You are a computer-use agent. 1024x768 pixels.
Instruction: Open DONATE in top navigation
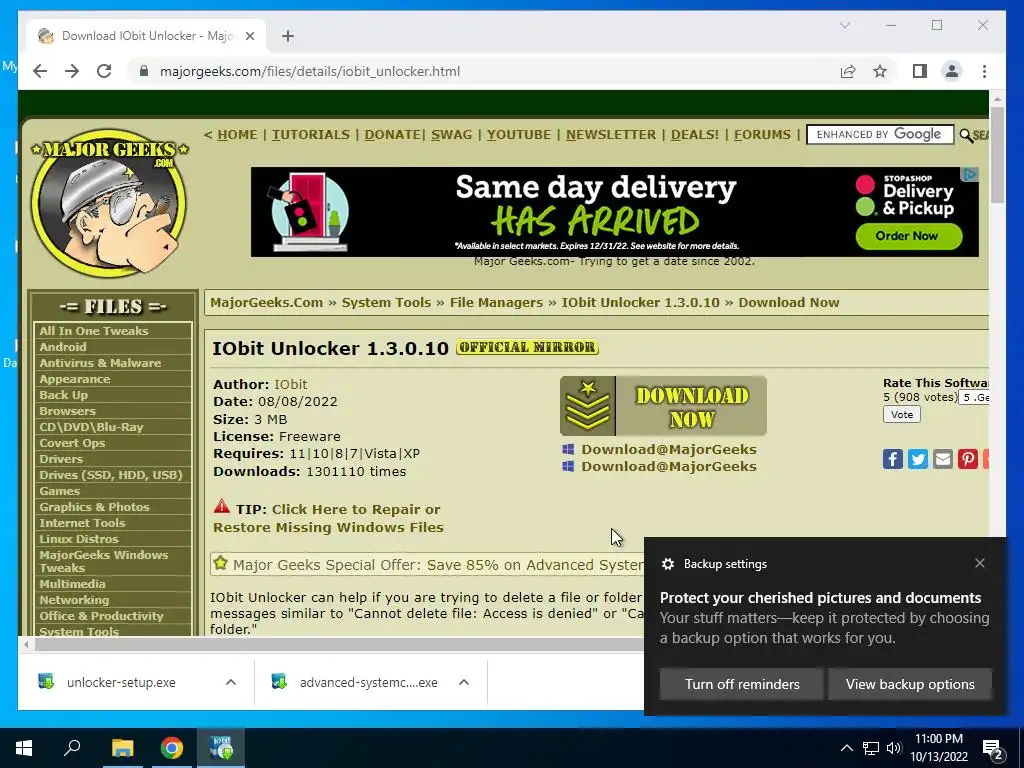(x=392, y=135)
